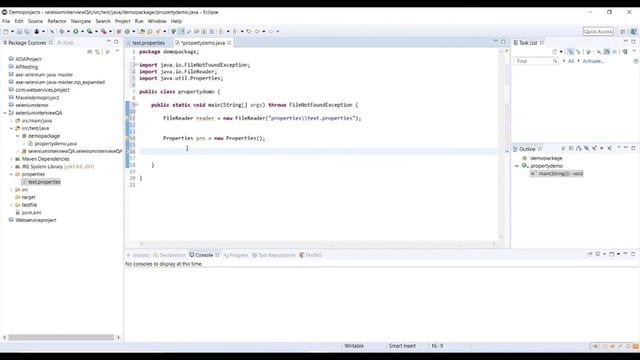
Task: Collapse the properties folder
Action: (x=11, y=174)
